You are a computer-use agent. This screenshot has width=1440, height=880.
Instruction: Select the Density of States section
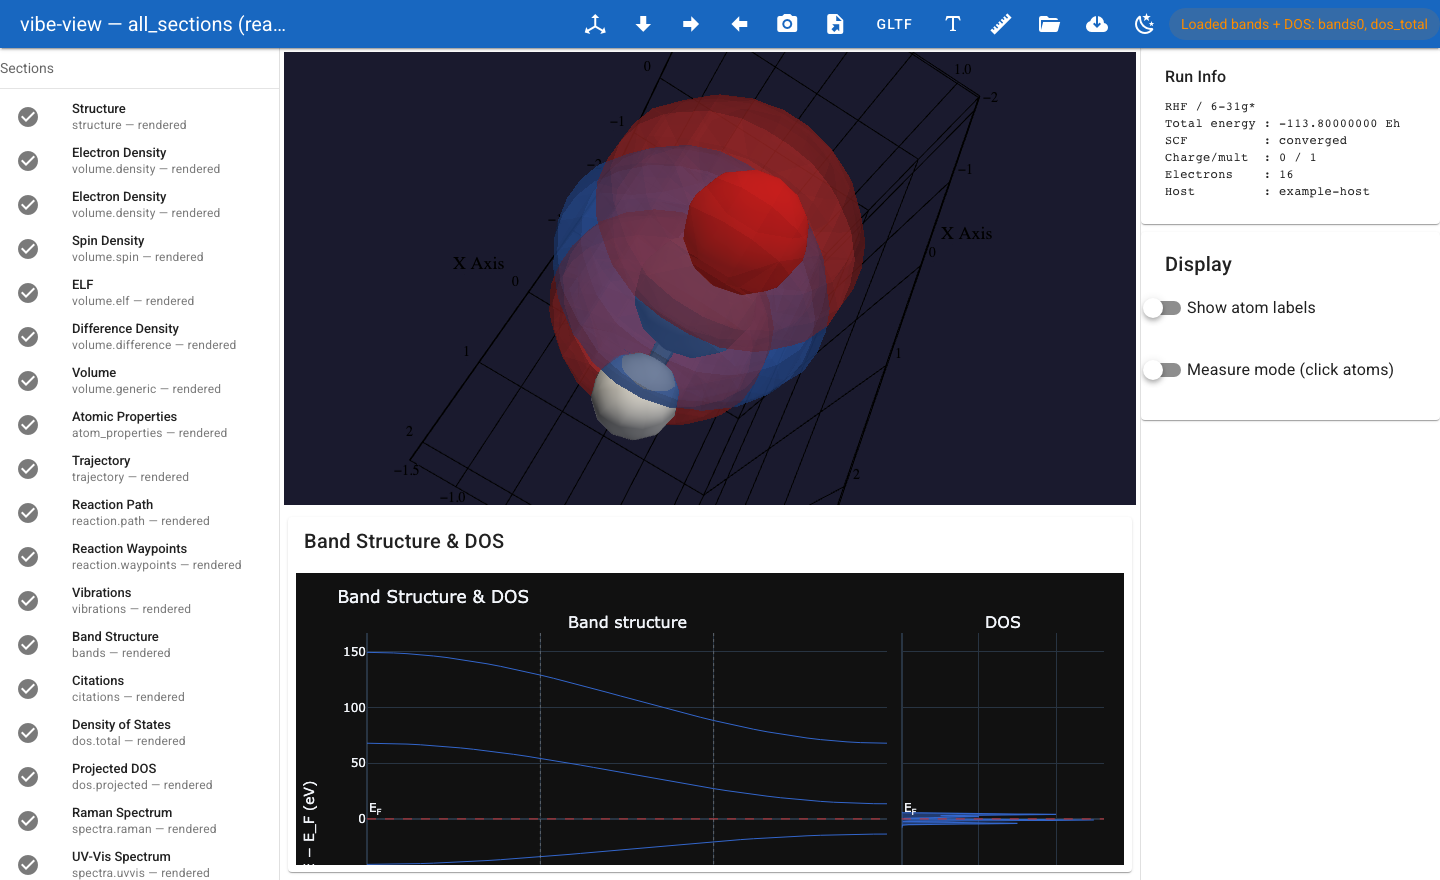(x=139, y=733)
